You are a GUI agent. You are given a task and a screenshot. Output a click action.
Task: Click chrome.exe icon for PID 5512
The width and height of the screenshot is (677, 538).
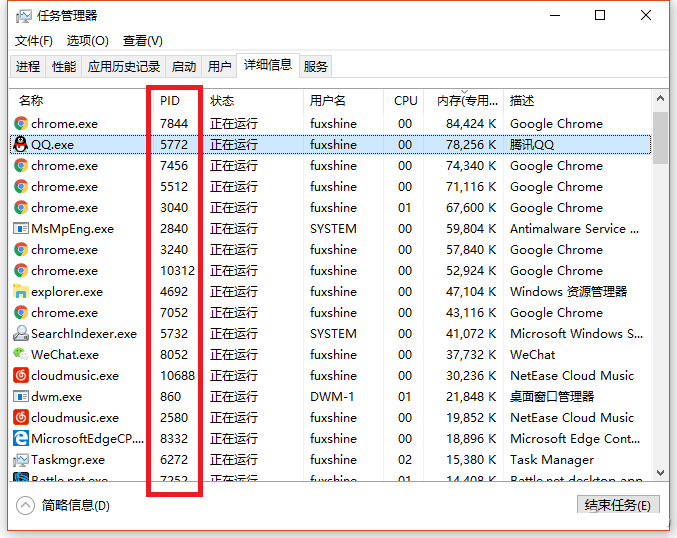pyautogui.click(x=21, y=187)
